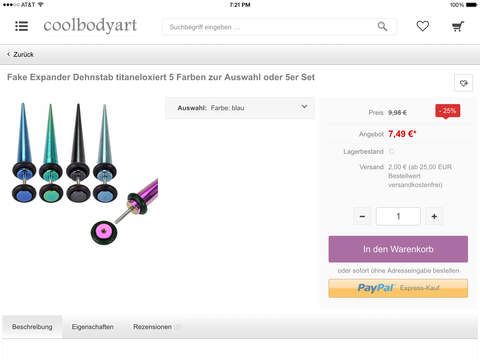480x360 pixels.
Task: Tap the back chevron next to Zurück
Action: [x=9, y=54]
